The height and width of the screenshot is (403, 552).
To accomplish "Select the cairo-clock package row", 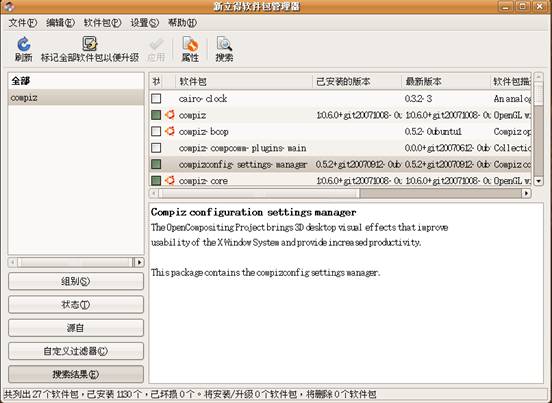I will [340, 99].
